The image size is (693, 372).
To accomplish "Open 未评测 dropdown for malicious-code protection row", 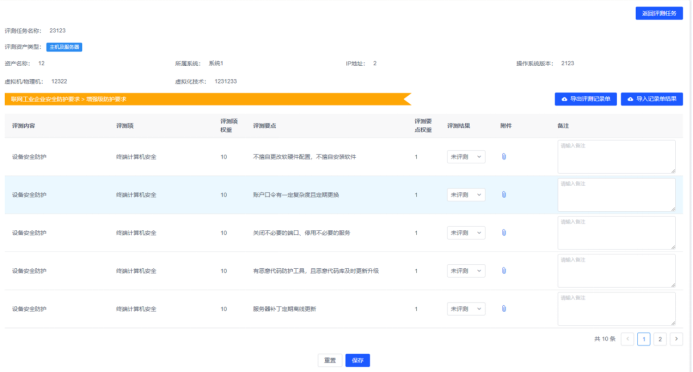I will pyautogui.click(x=466, y=271).
